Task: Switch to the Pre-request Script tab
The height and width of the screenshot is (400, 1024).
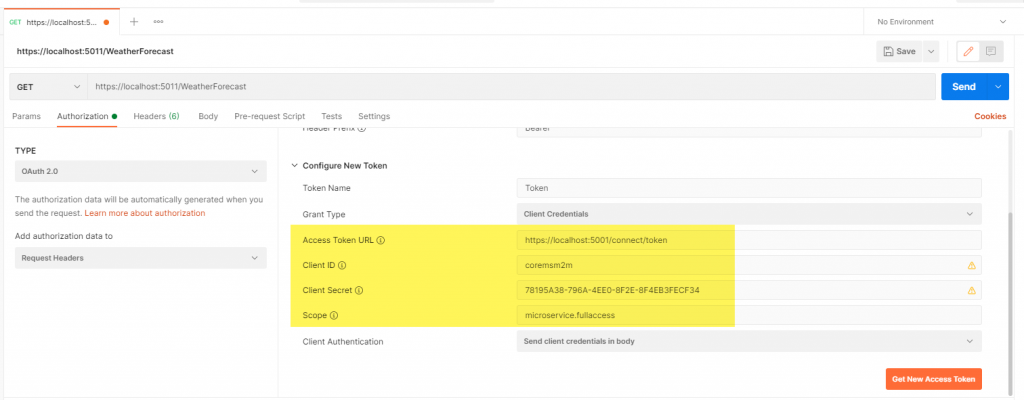Action: (270, 116)
